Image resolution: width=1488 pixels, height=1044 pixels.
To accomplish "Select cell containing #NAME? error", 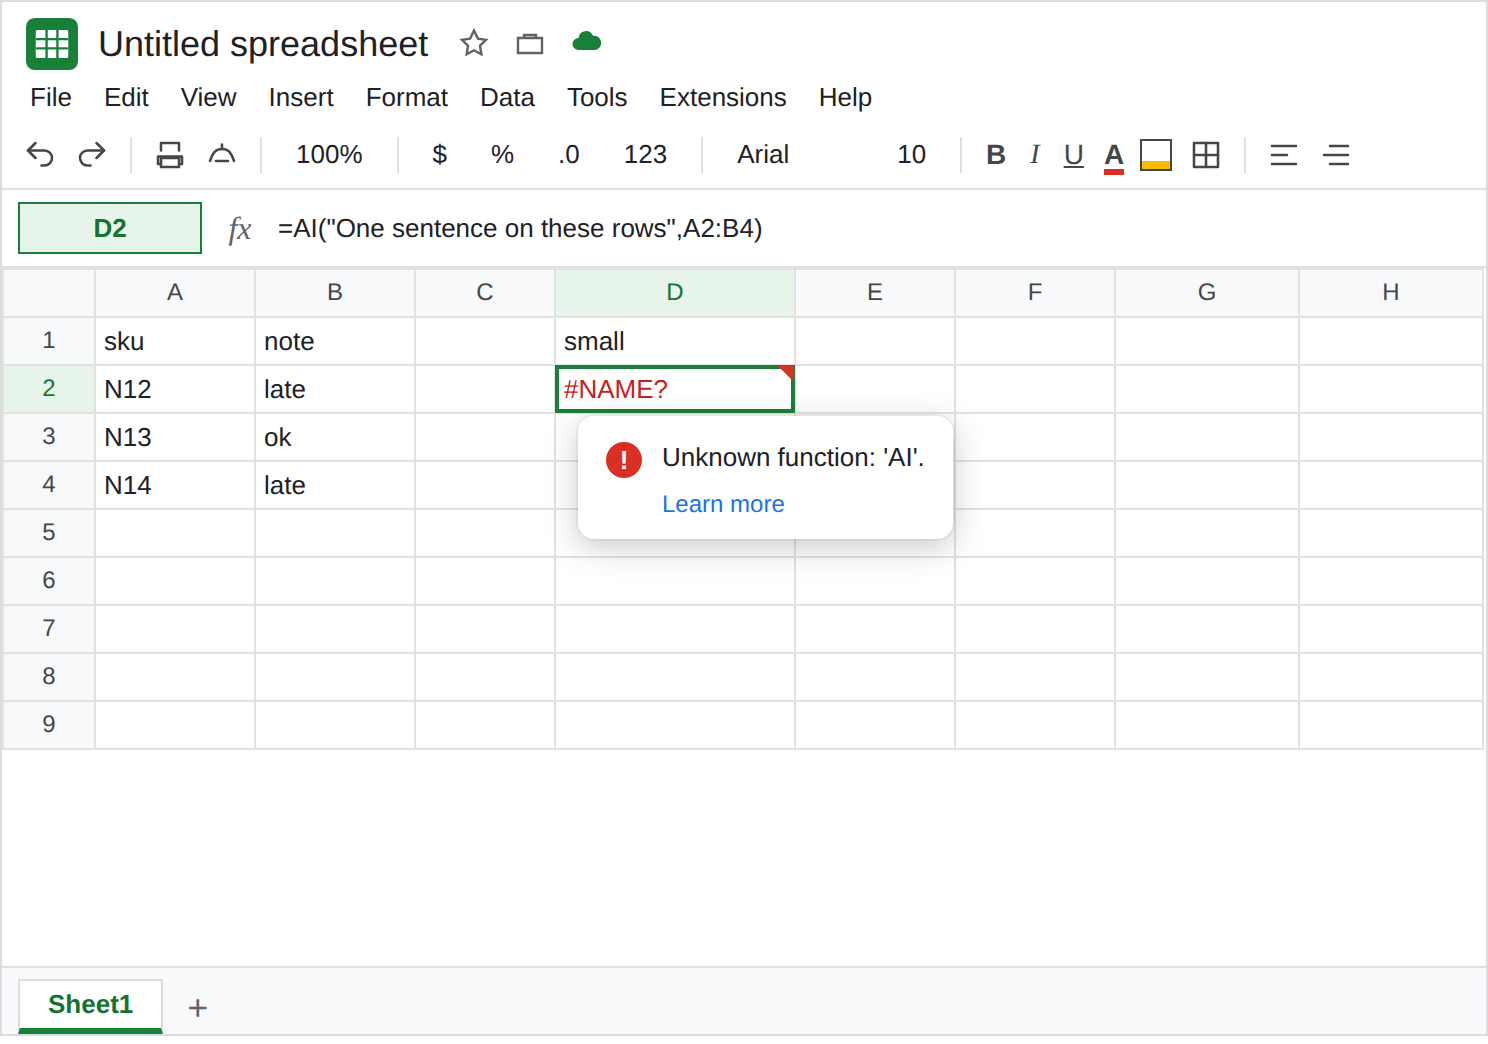I will tap(675, 389).
